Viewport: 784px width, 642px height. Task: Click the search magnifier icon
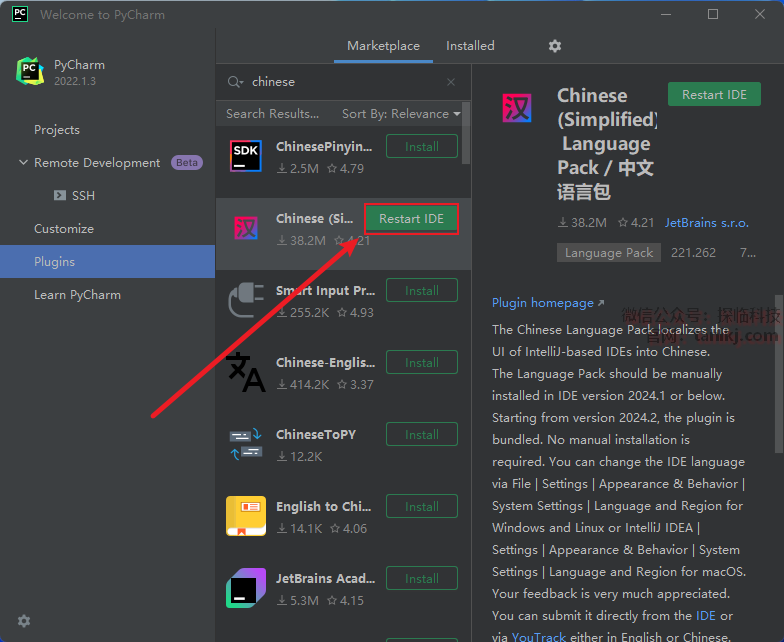(x=235, y=82)
